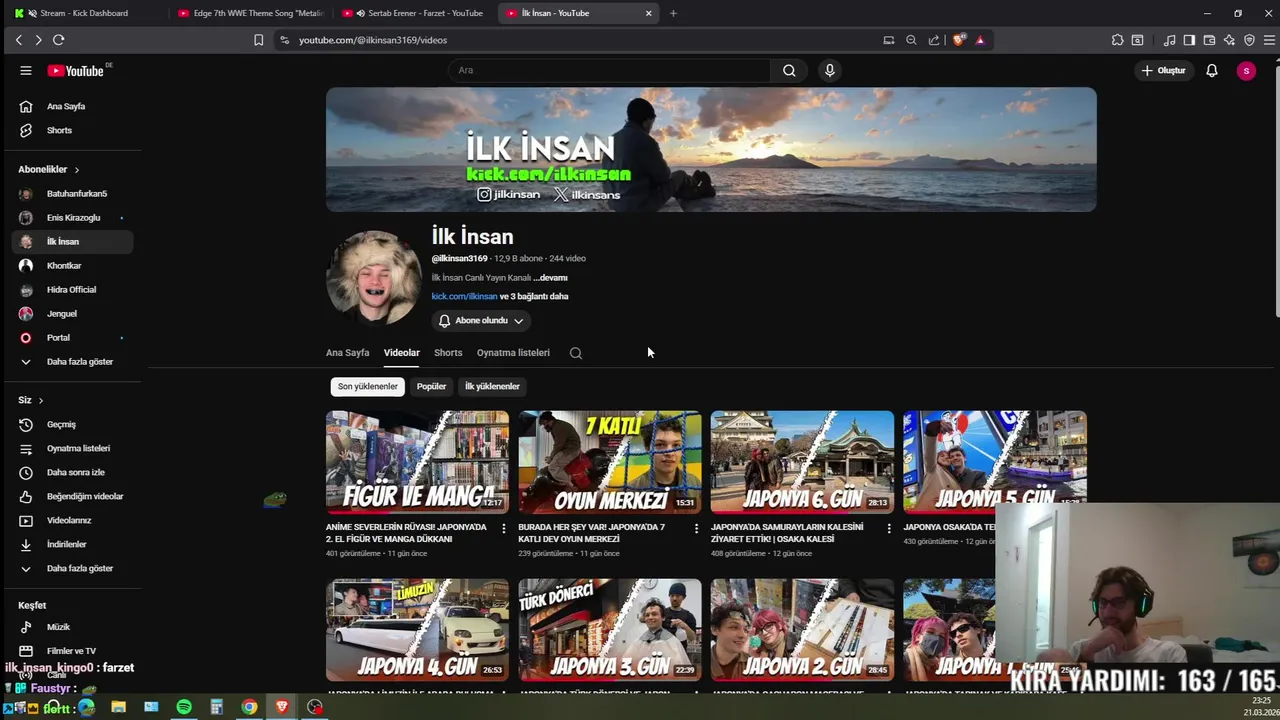Open options menu for the Osaka Kalesi video
1280x720 pixels.
pyautogui.click(x=888, y=528)
